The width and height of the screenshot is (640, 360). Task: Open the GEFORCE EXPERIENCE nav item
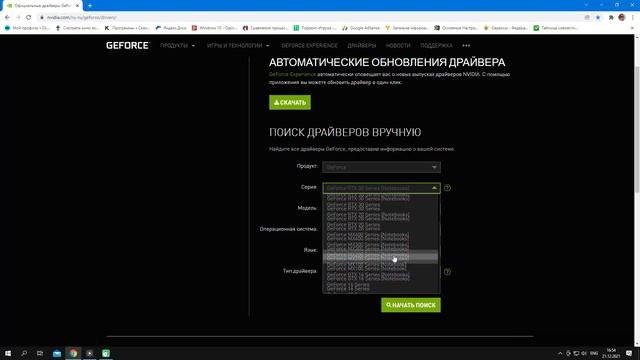pos(309,46)
